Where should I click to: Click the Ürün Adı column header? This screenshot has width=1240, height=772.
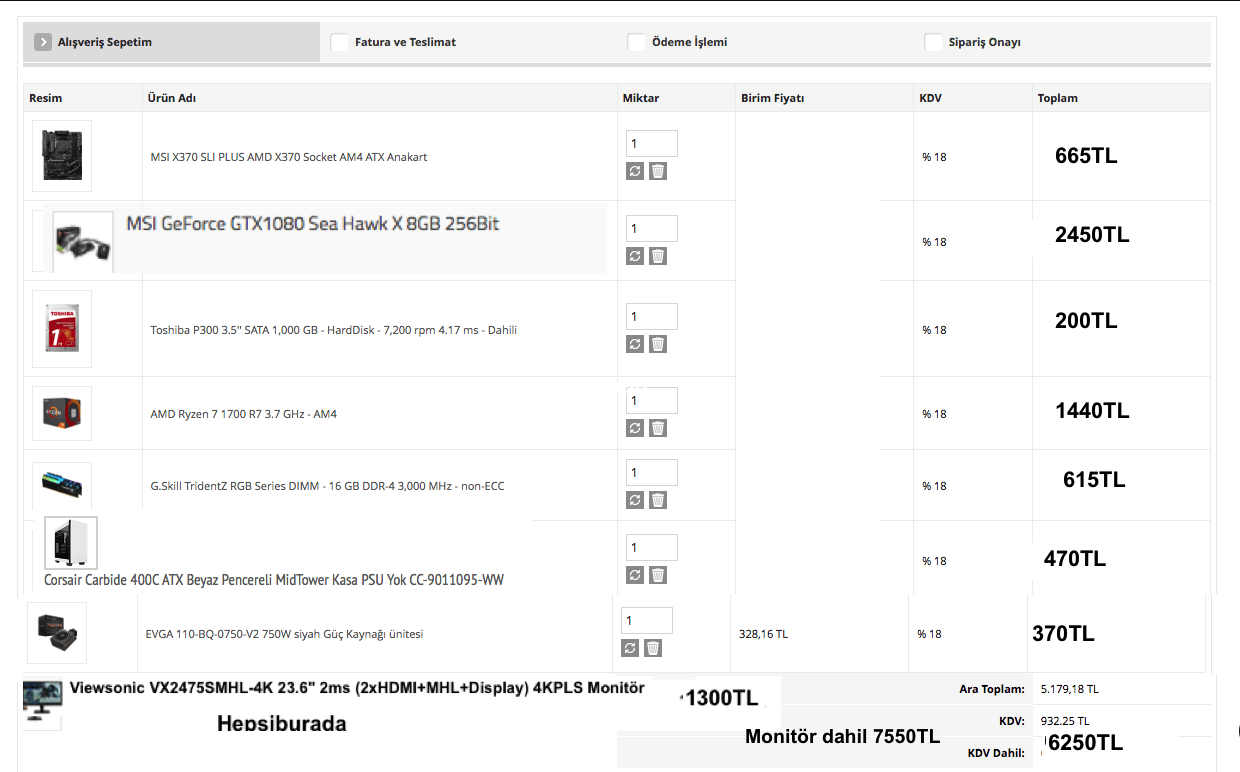(x=172, y=98)
